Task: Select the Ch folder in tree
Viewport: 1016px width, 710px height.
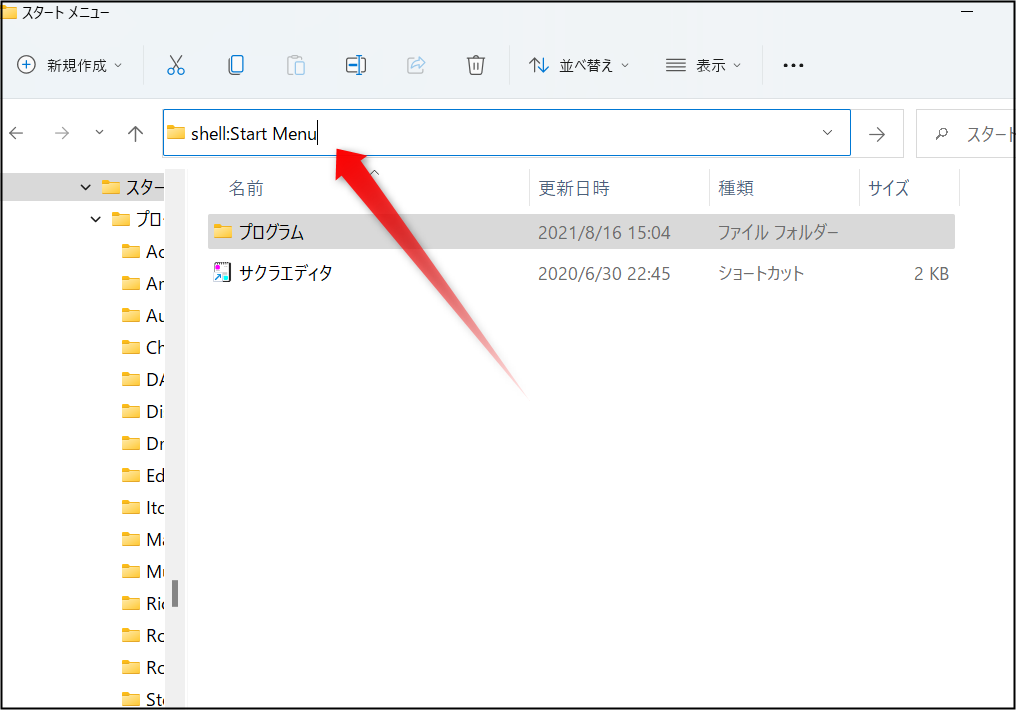Action: click(x=143, y=347)
